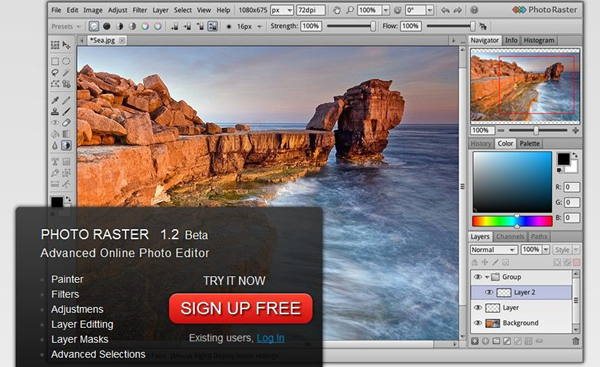600x367 pixels.
Task: Toggle visibility of the layer named Layer
Action: pyautogui.click(x=478, y=307)
